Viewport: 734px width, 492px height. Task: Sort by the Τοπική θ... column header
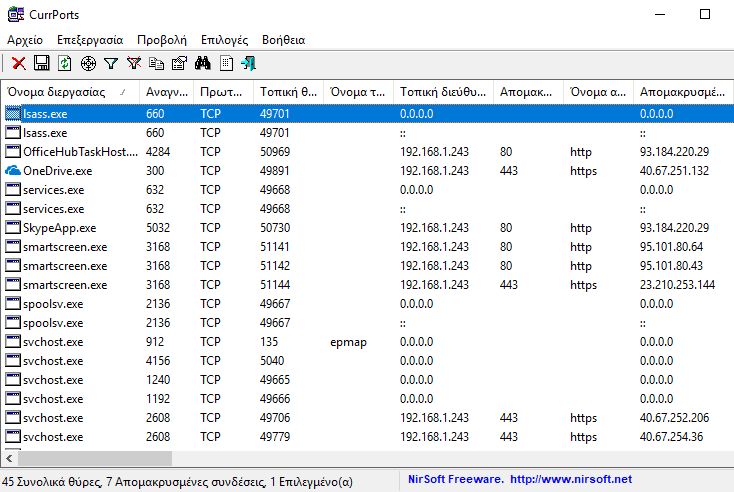click(288, 92)
